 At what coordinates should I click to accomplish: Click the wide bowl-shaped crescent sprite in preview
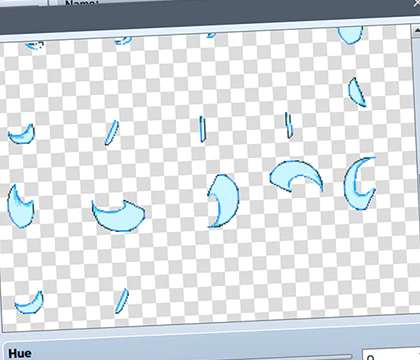[118, 216]
